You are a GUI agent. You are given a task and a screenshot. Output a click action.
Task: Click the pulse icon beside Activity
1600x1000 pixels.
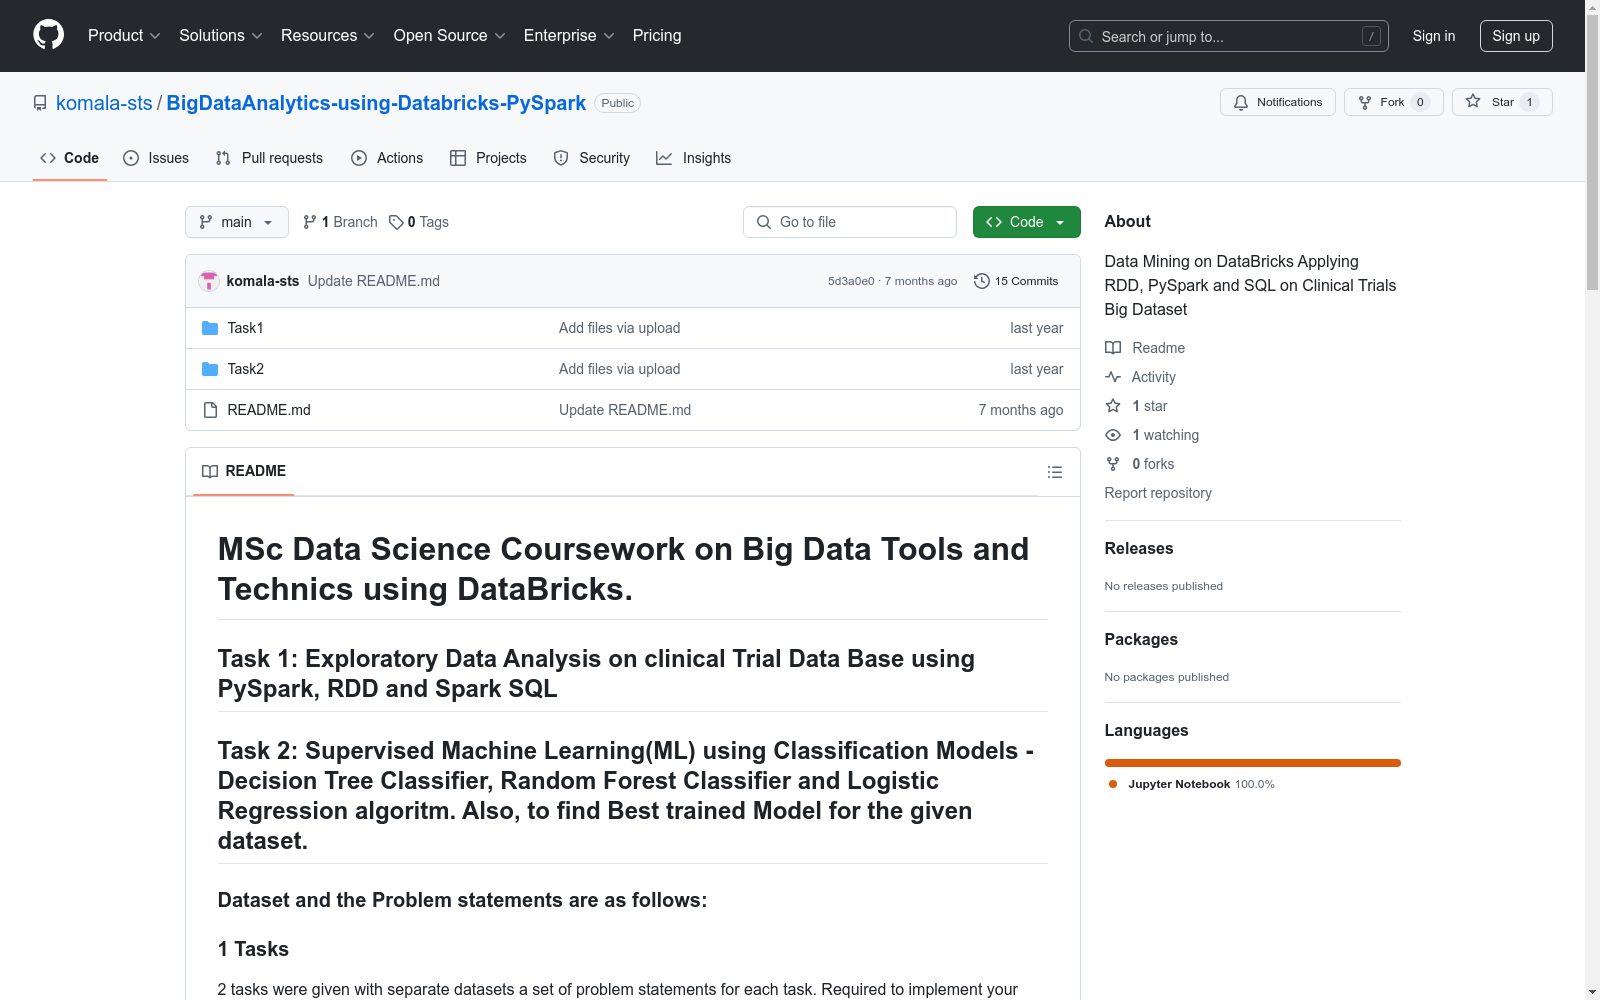pos(1113,377)
